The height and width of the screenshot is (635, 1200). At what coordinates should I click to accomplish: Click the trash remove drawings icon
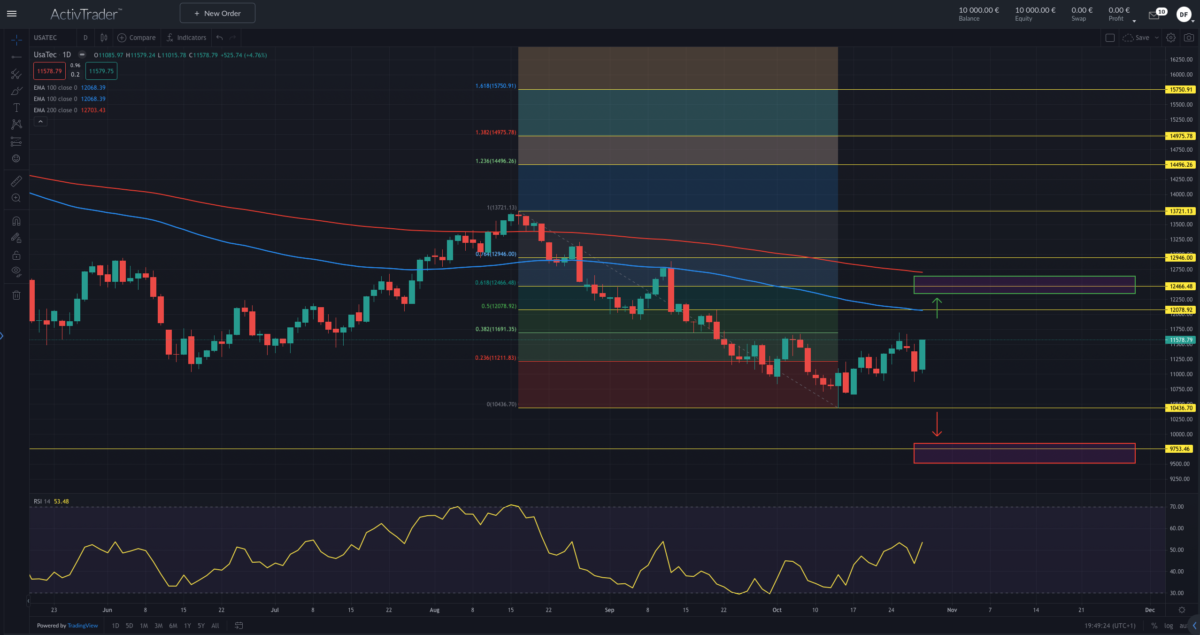tap(16, 295)
